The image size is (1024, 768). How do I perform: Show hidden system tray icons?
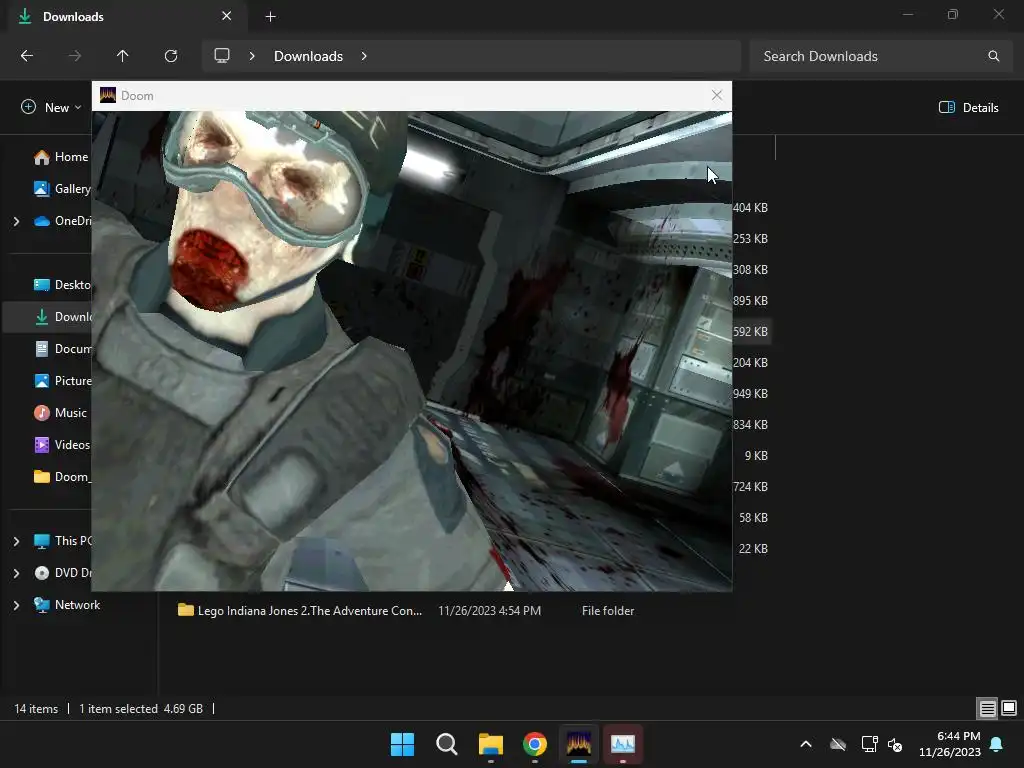806,744
